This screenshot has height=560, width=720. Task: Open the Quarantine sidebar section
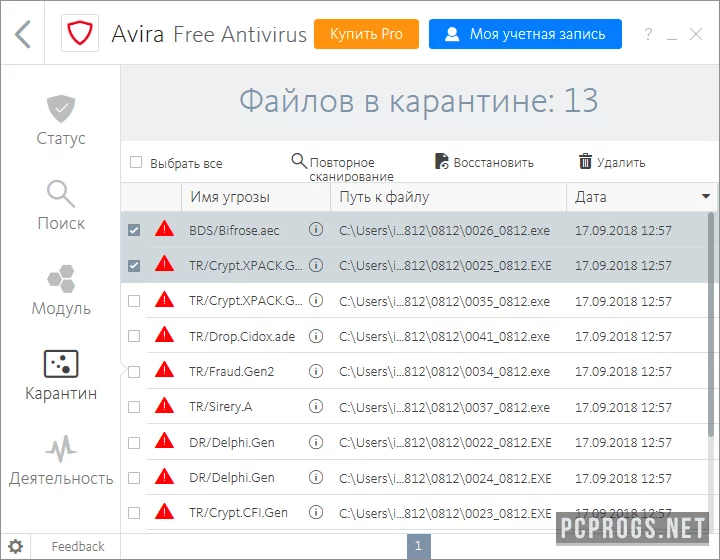(x=61, y=375)
